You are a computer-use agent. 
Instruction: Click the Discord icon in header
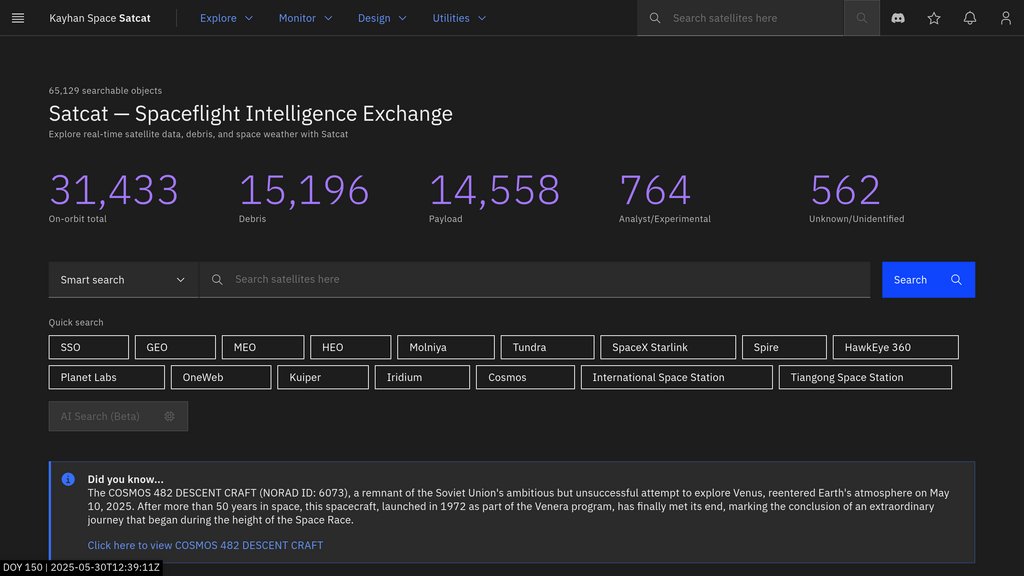click(x=898, y=18)
